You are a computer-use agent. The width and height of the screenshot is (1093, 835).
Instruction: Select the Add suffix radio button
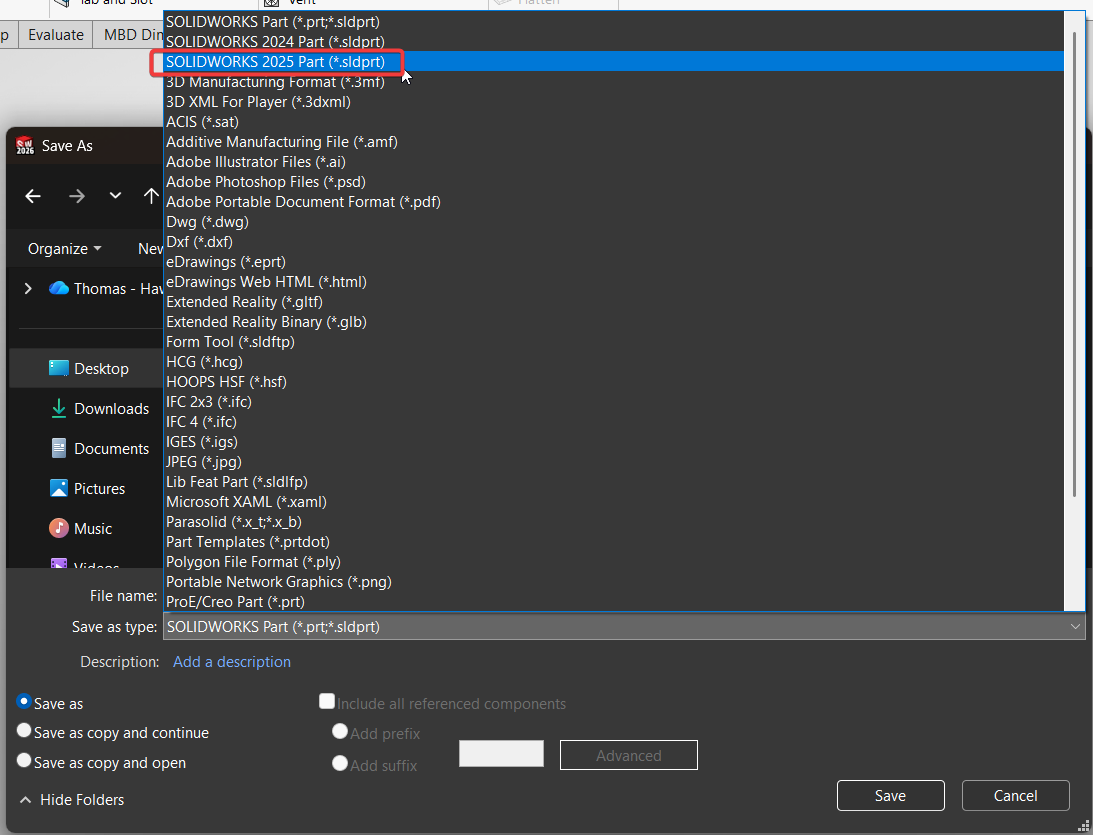click(x=339, y=763)
